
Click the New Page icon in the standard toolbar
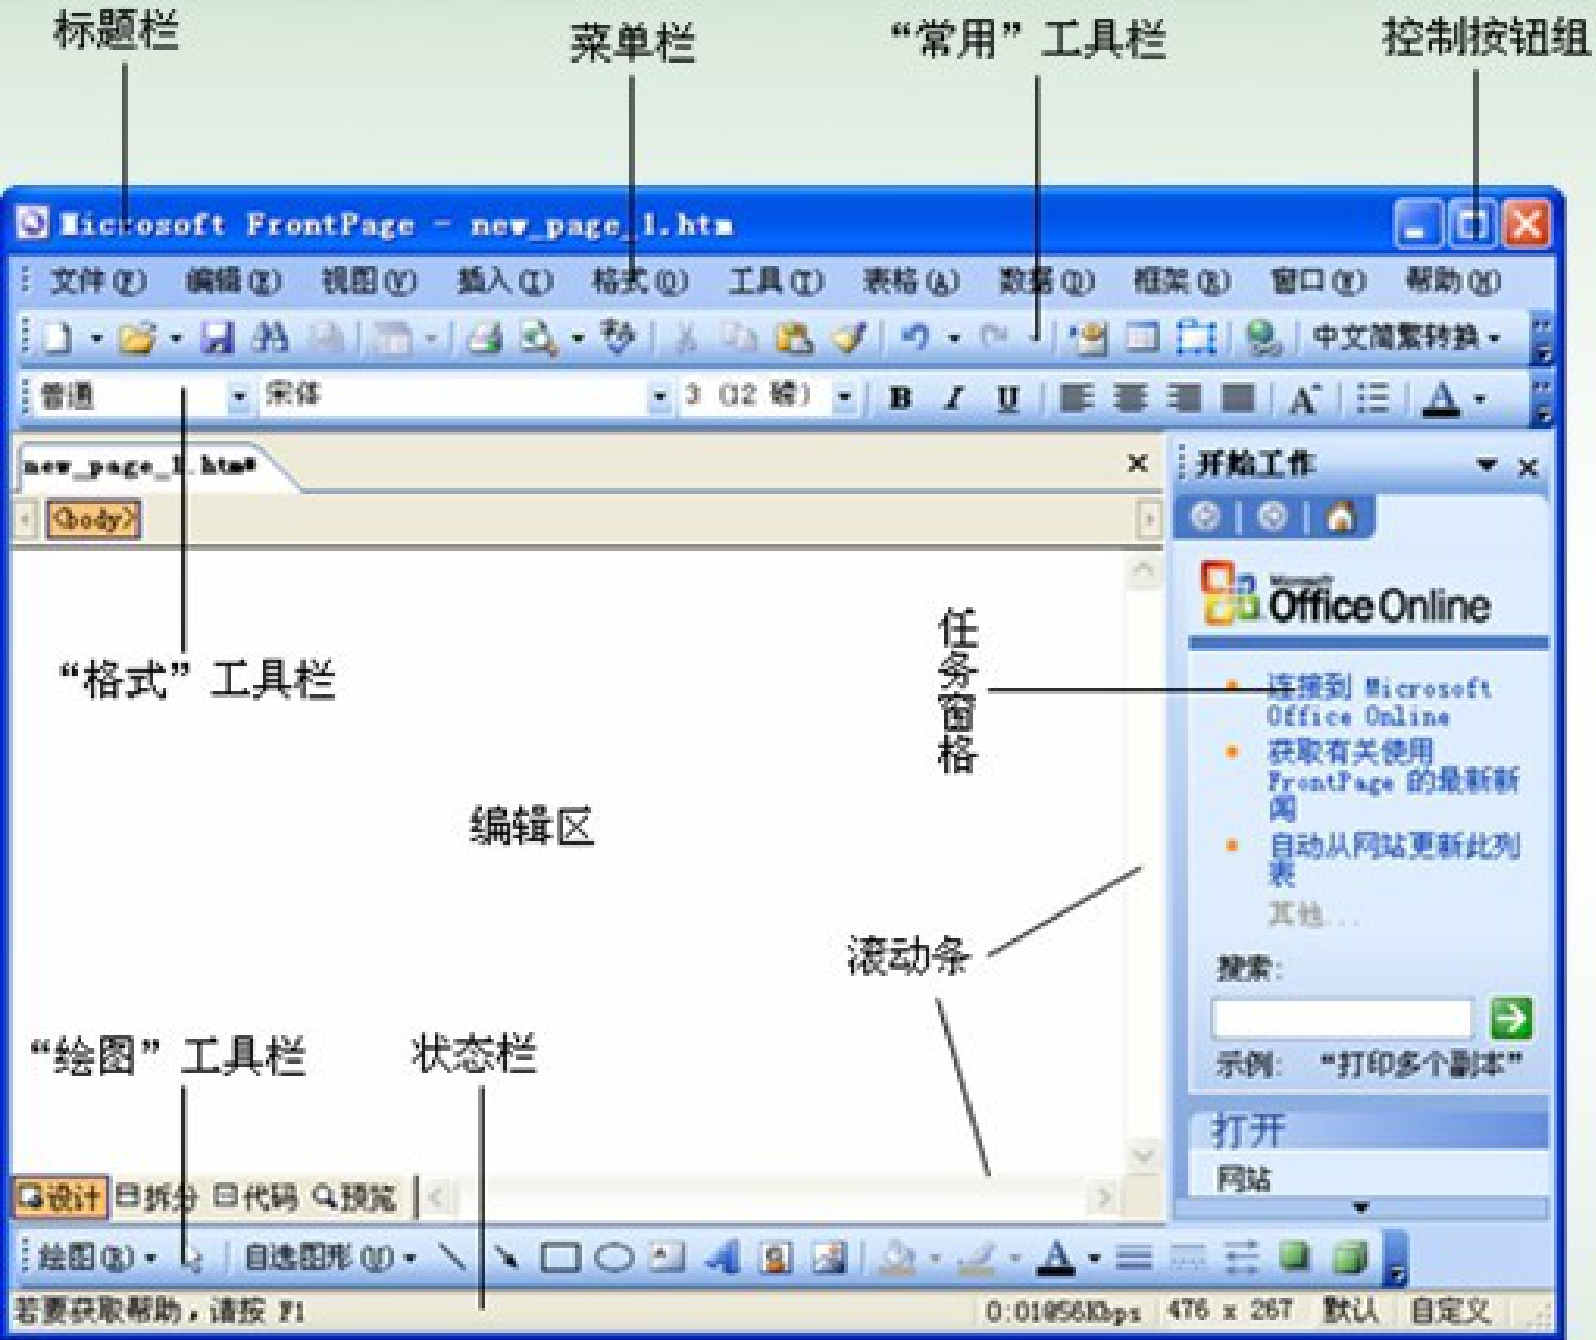pyautogui.click(x=58, y=338)
